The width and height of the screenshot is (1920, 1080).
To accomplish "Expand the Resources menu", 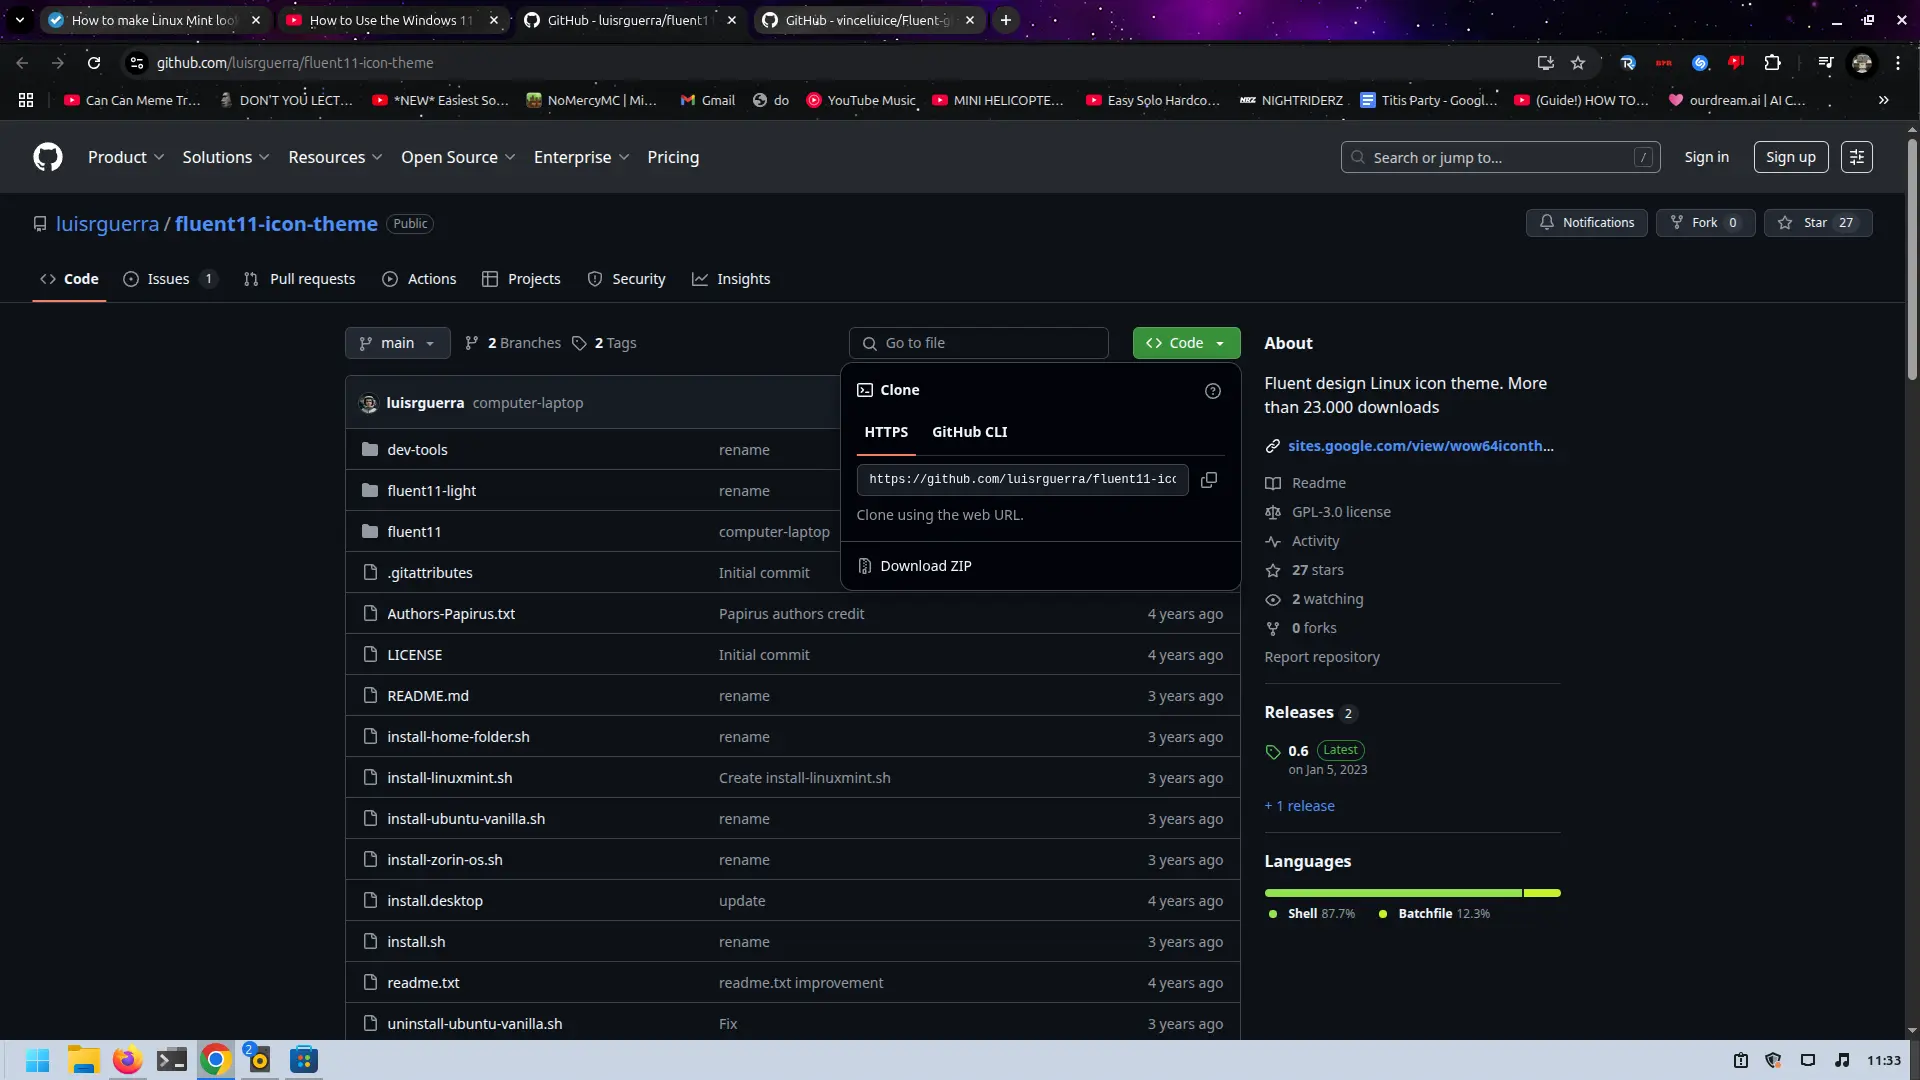I will pos(335,157).
